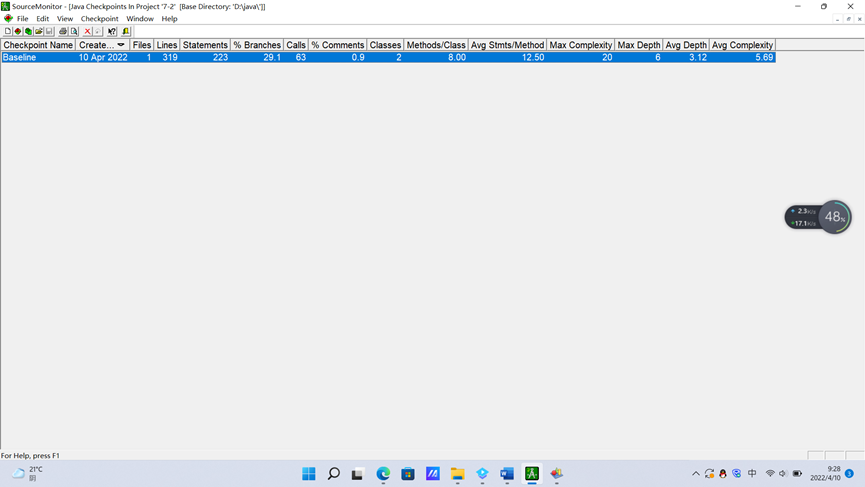Viewport: 865px width, 487px height.
Task: Click the Methods/Class column header
Action: pyautogui.click(x=436, y=45)
